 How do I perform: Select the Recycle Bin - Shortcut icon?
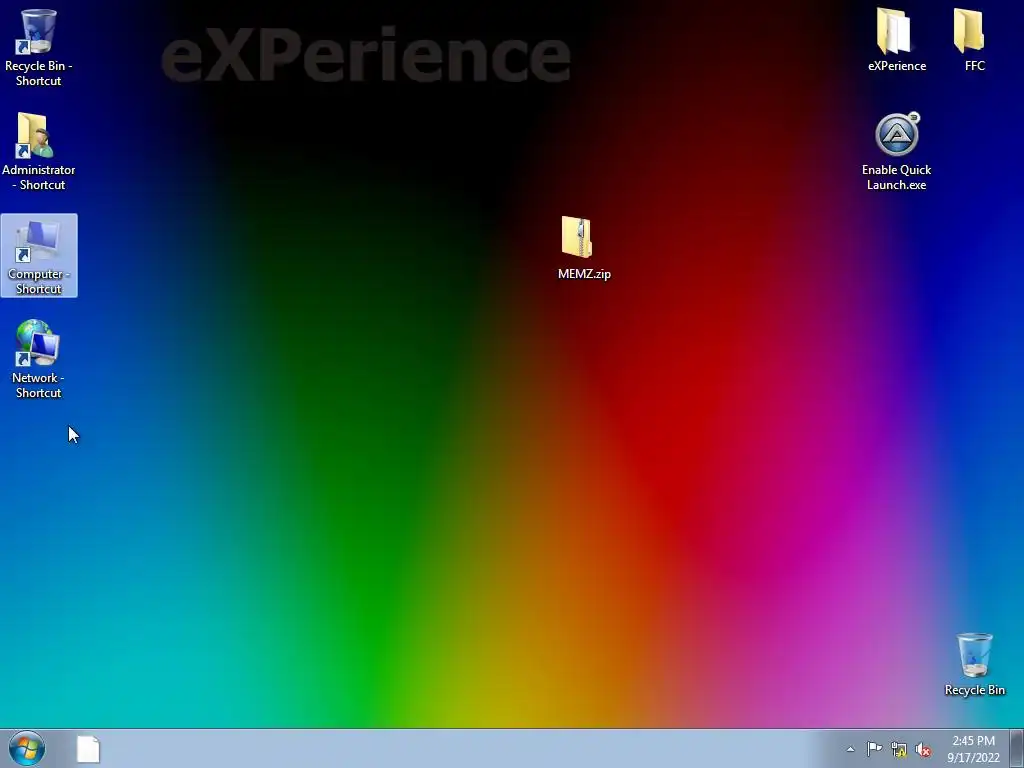click(x=38, y=48)
